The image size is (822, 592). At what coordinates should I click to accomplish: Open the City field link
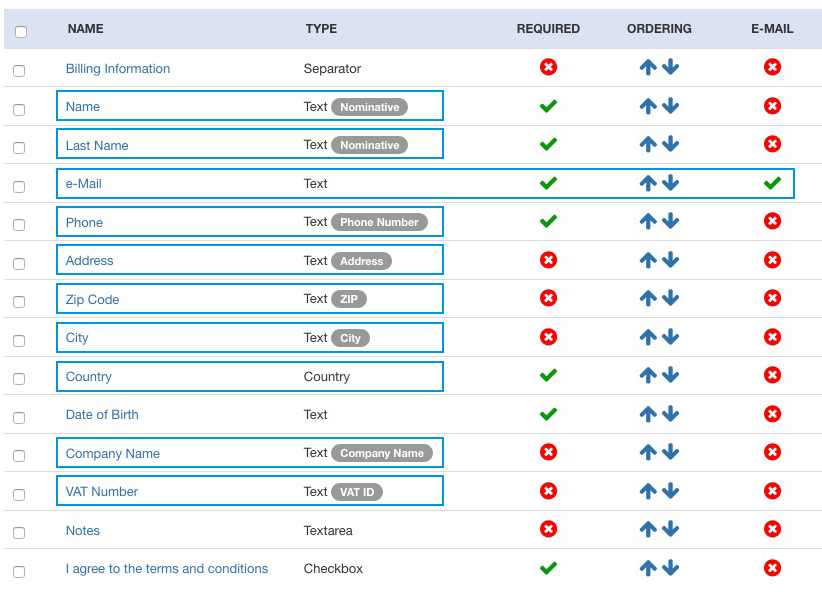click(77, 337)
